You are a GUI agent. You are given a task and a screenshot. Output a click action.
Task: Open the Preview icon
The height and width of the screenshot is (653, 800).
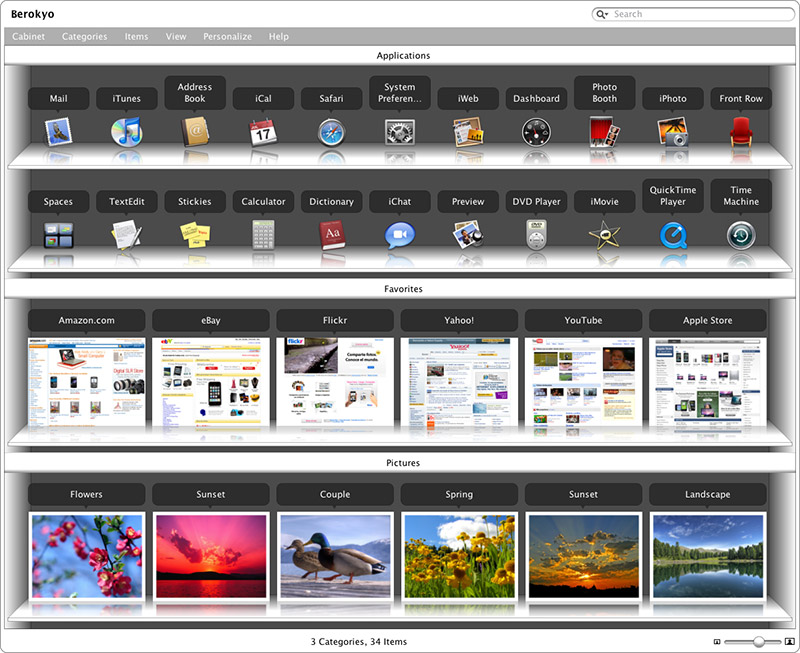[x=468, y=235]
